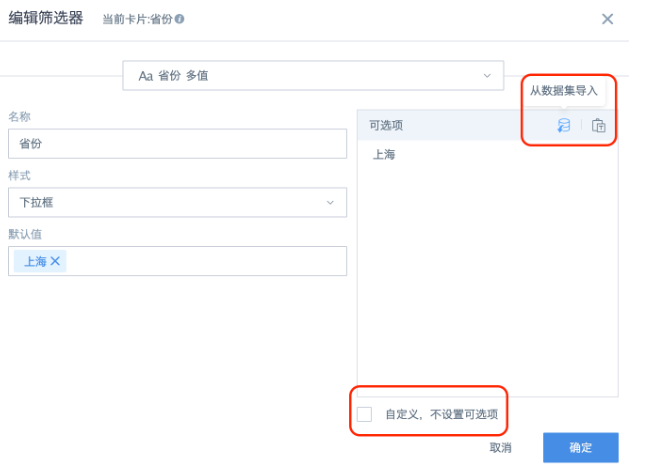The image size is (645, 475).
Task: Remove the 上海 default value tag
Action: point(55,261)
